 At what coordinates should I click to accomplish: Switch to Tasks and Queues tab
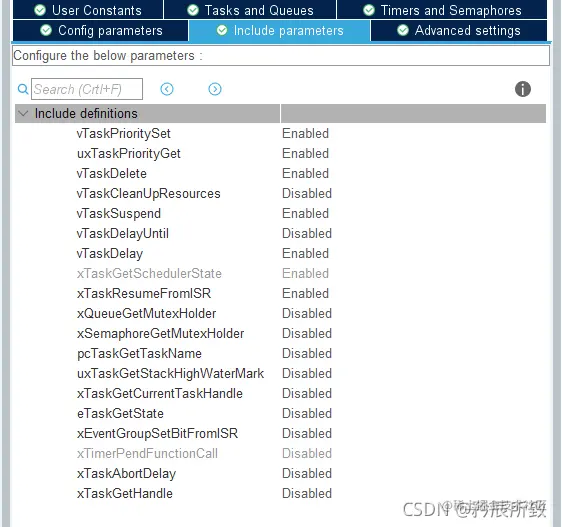point(250,10)
